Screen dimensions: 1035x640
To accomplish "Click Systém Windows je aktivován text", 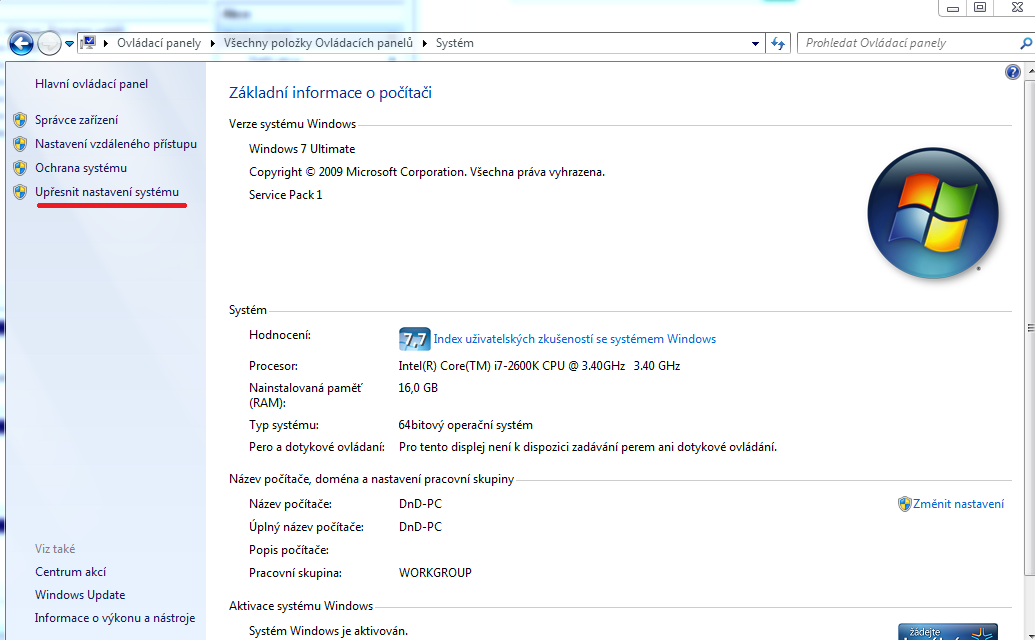I will [x=328, y=631].
